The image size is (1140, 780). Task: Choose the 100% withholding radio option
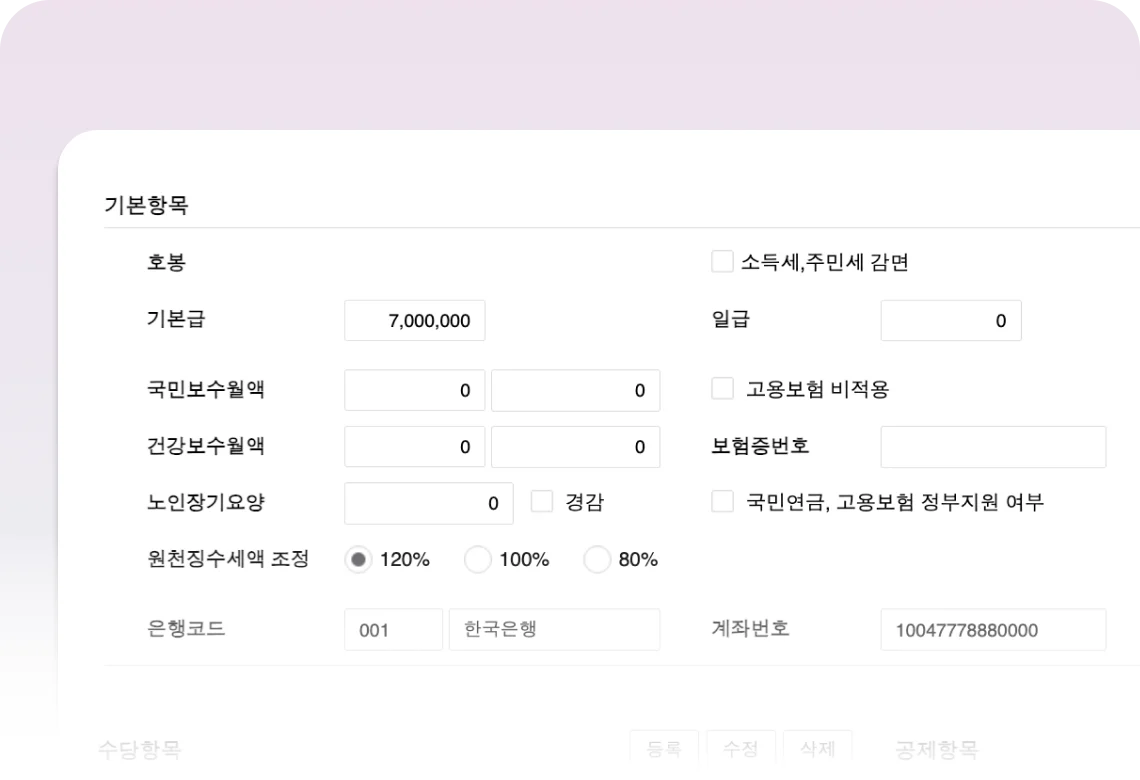click(x=478, y=560)
